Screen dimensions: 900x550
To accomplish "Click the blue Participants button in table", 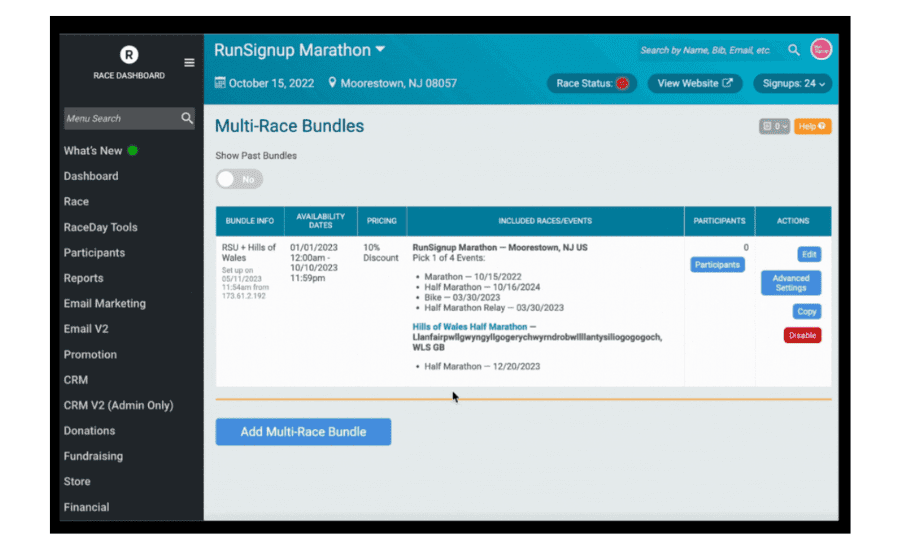I will click(717, 265).
